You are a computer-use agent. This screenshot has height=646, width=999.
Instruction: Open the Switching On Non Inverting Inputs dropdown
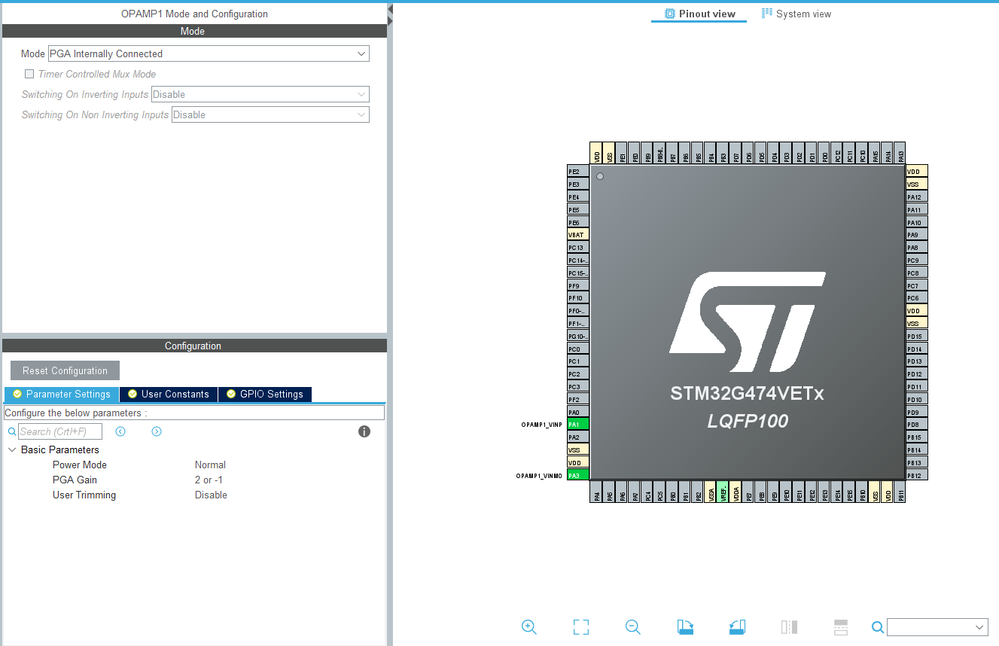[x=270, y=115]
